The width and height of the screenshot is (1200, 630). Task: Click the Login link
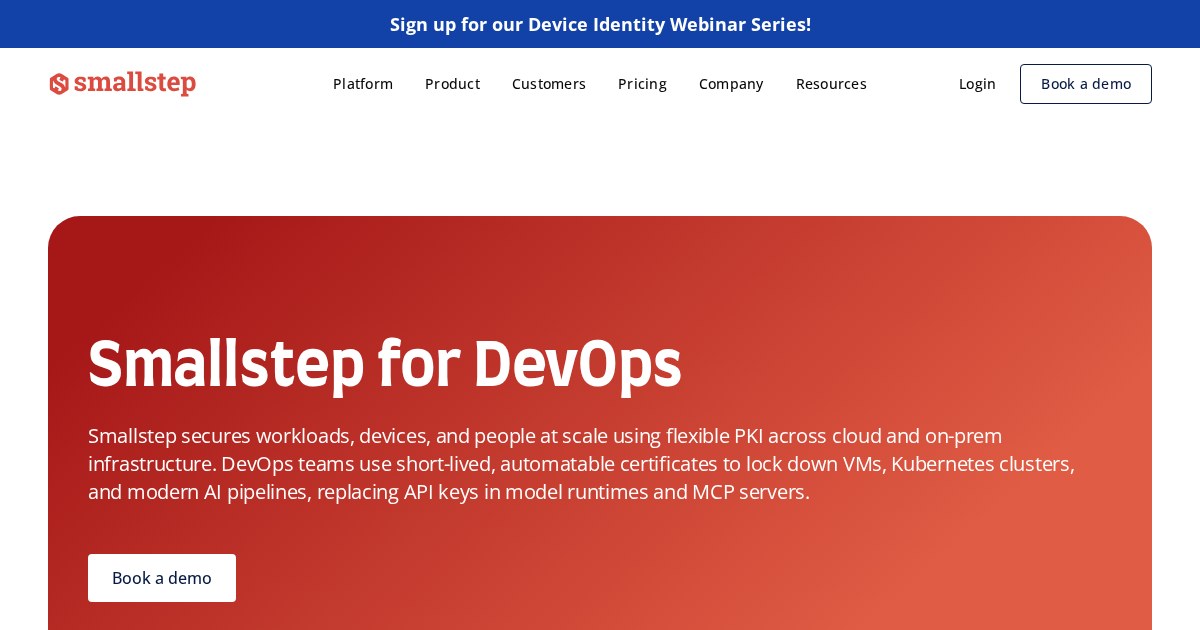977,84
